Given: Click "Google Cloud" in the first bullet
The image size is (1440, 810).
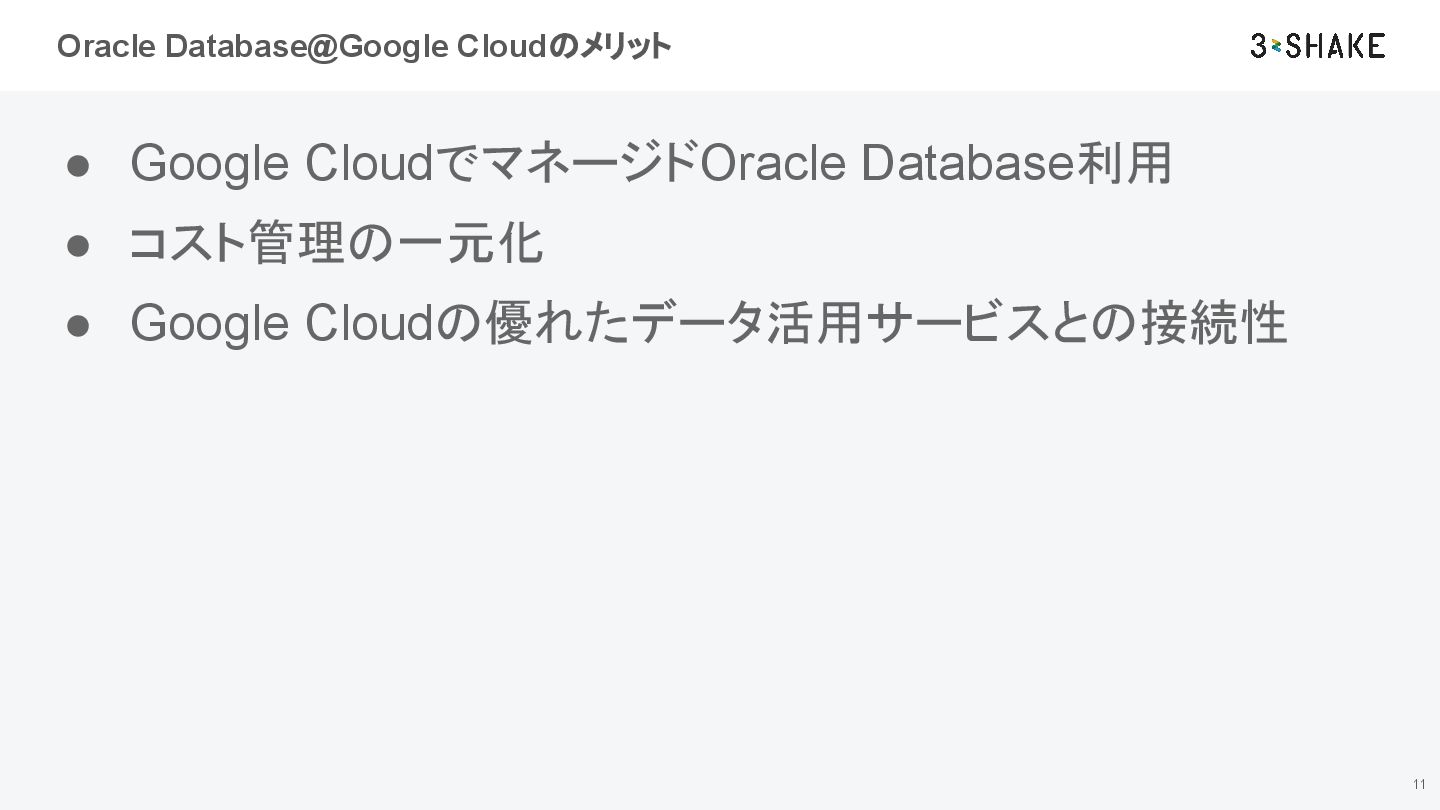Looking at the screenshot, I should pos(280,164).
